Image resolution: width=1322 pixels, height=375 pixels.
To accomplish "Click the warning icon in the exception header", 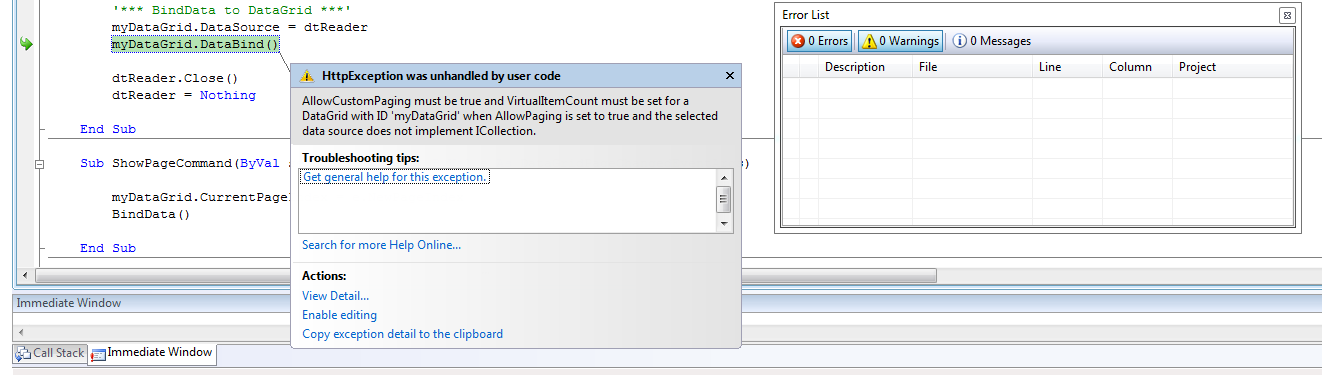I will [308, 76].
